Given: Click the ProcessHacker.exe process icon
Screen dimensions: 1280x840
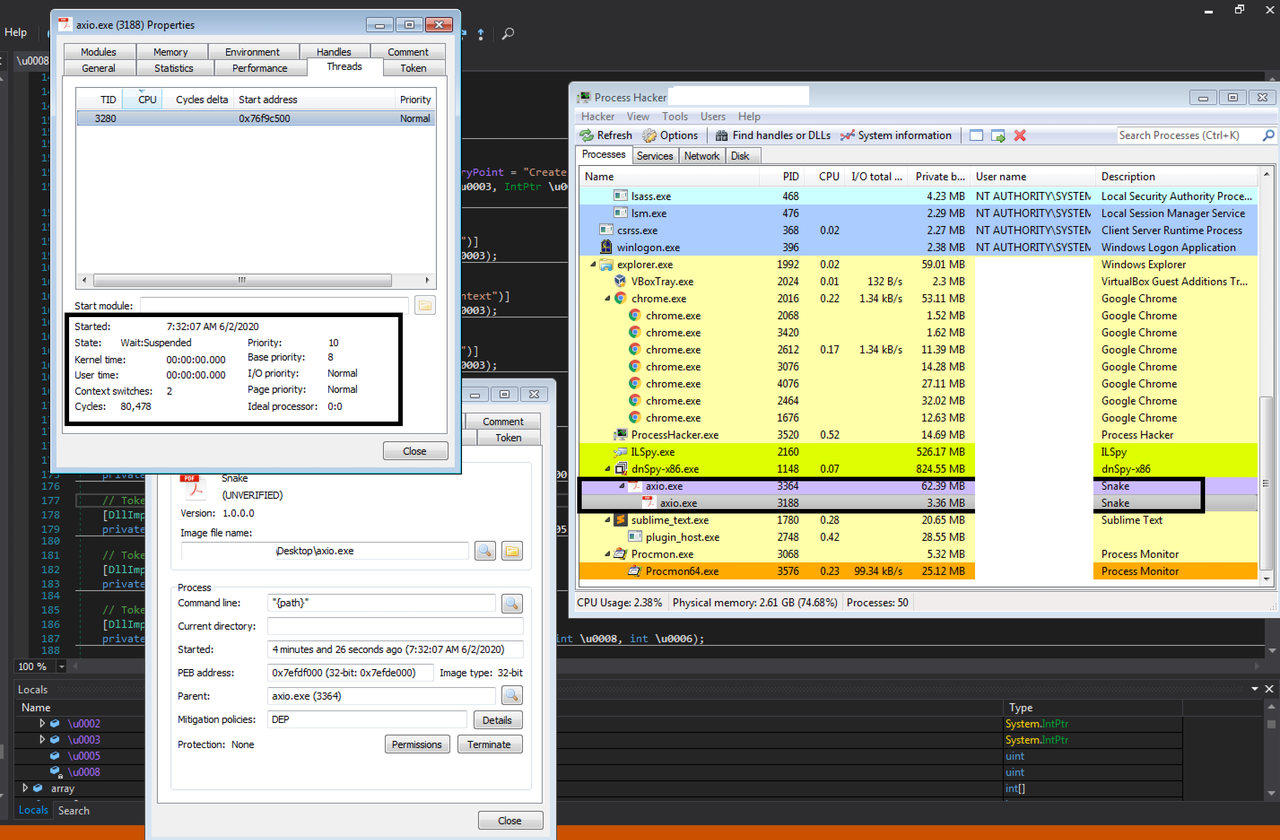Looking at the screenshot, I should coord(620,435).
